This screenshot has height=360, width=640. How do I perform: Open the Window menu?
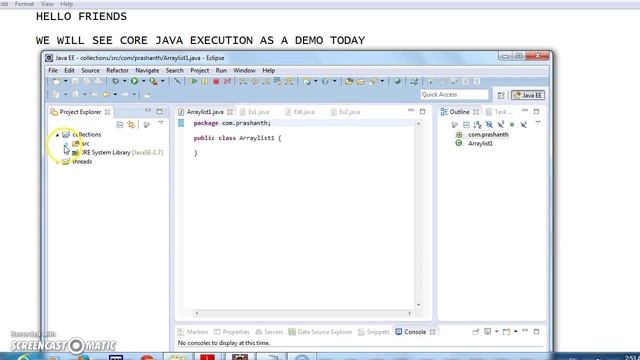pyautogui.click(x=244, y=70)
